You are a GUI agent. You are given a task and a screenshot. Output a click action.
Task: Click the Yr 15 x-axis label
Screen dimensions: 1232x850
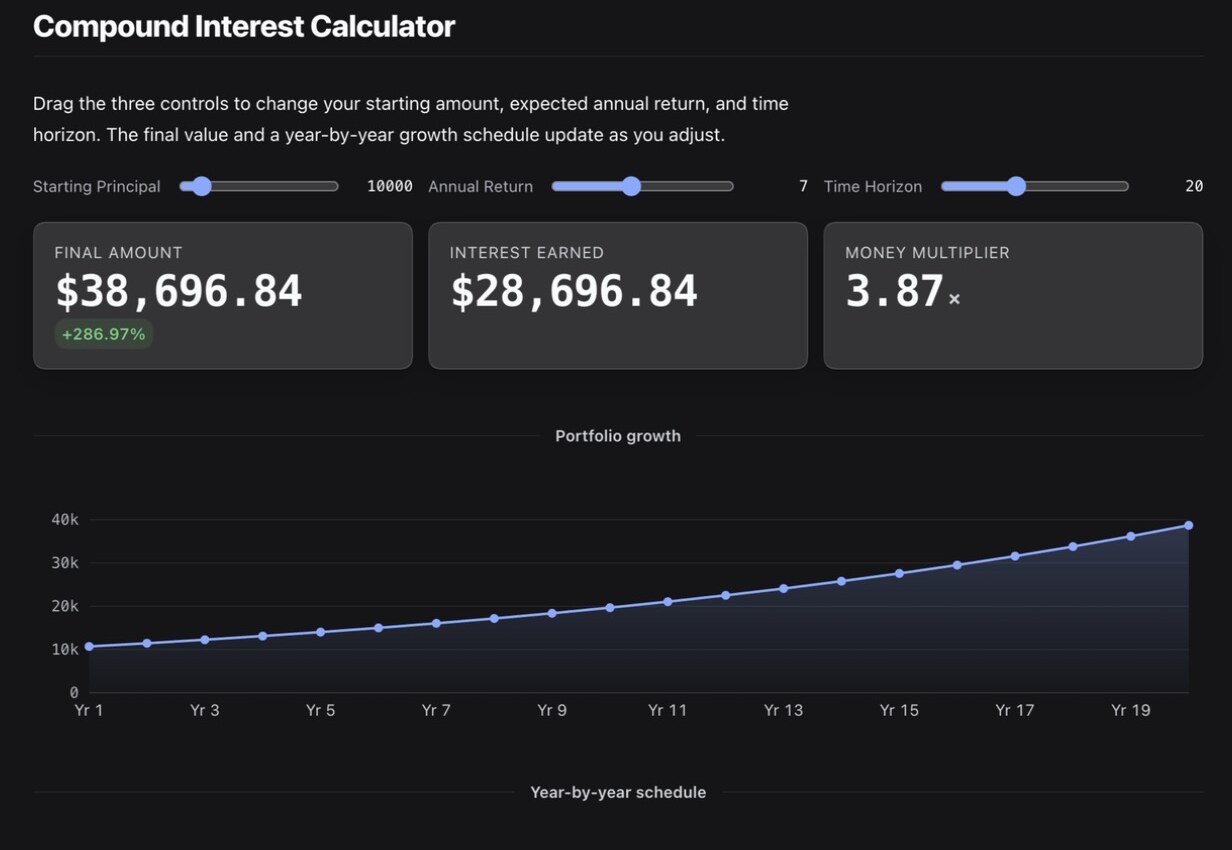click(899, 710)
